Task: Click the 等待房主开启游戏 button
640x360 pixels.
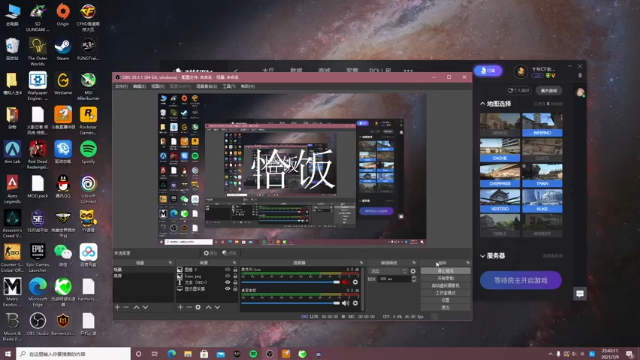Action: [520, 280]
